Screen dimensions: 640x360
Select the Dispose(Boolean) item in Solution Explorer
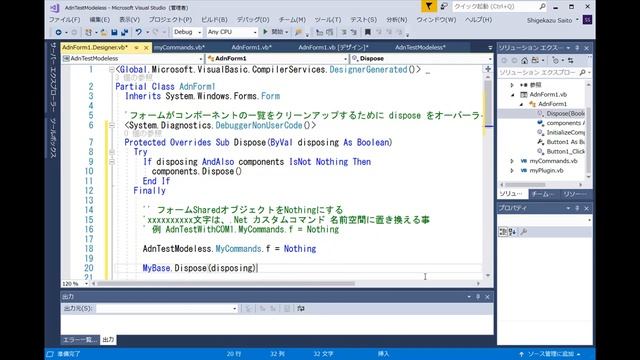[x=565, y=113]
